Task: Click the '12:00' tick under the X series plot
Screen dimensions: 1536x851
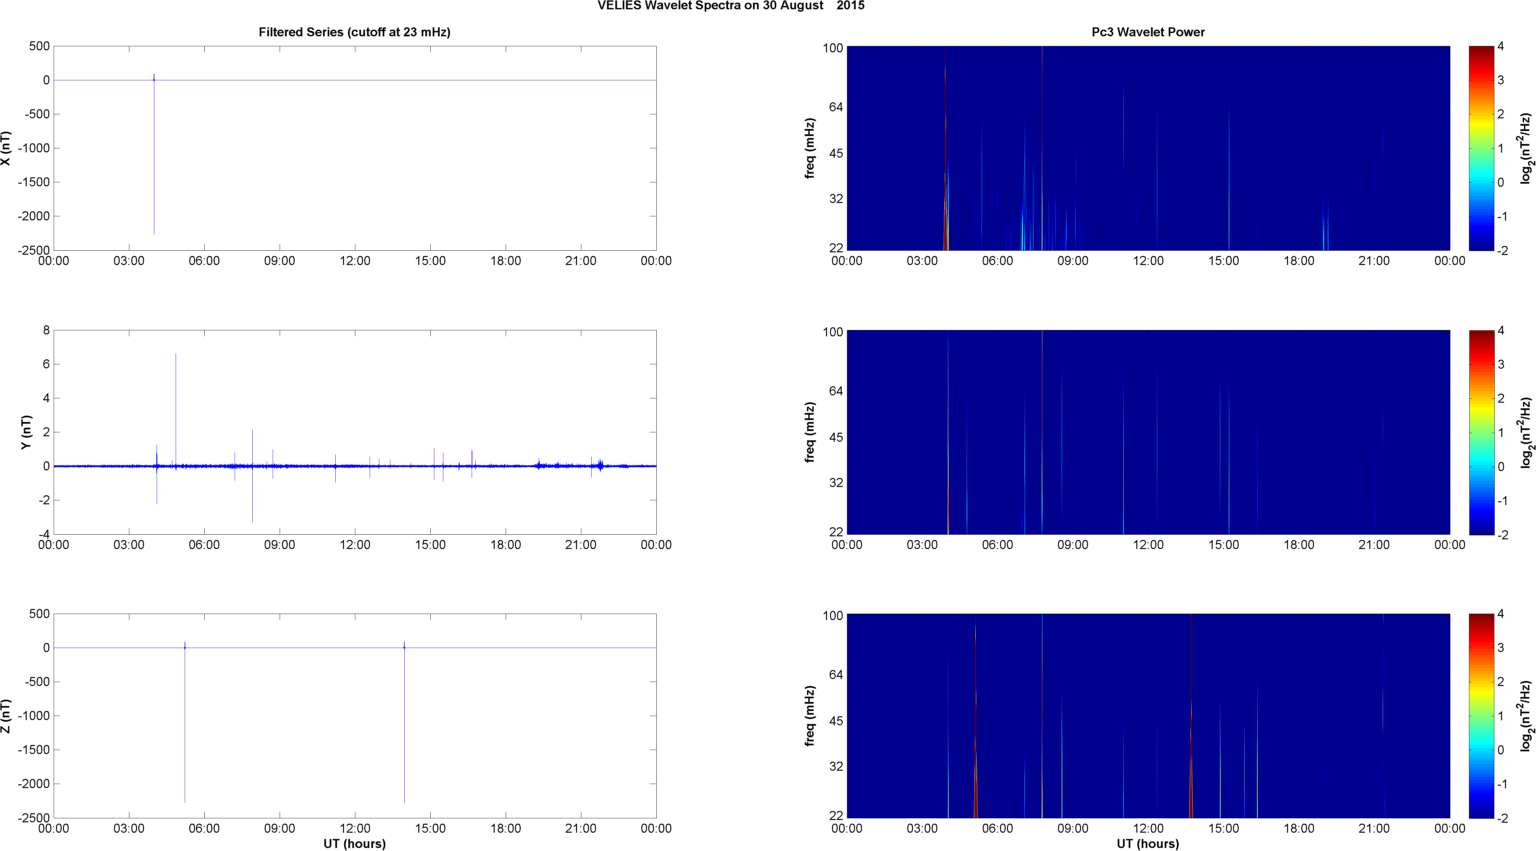Action: pyautogui.click(x=355, y=261)
